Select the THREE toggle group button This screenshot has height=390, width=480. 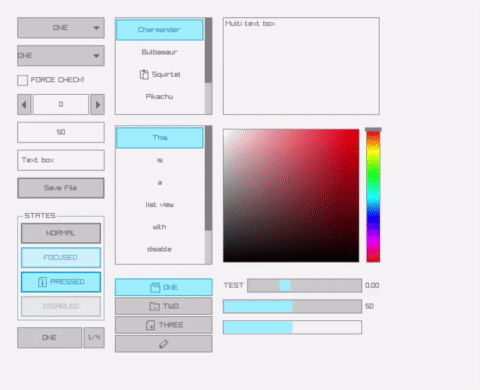click(164, 325)
